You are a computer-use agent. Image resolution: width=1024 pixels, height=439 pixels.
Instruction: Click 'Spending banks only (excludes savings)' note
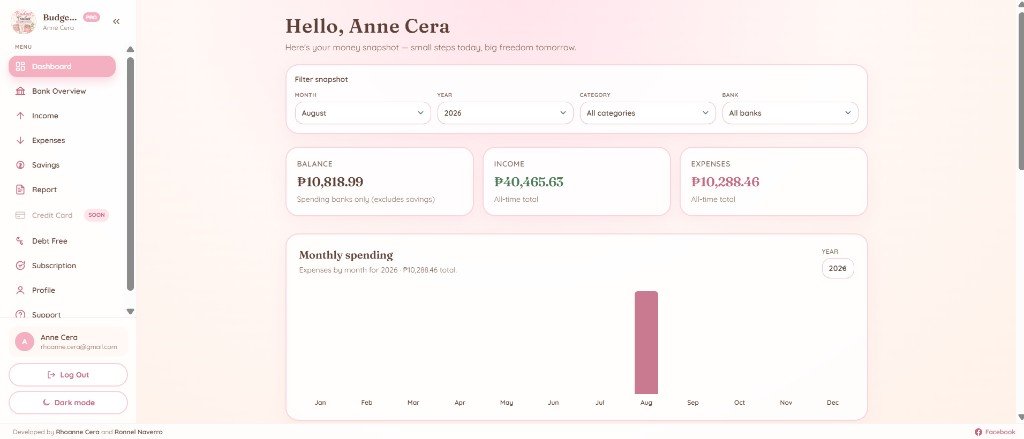coord(366,199)
